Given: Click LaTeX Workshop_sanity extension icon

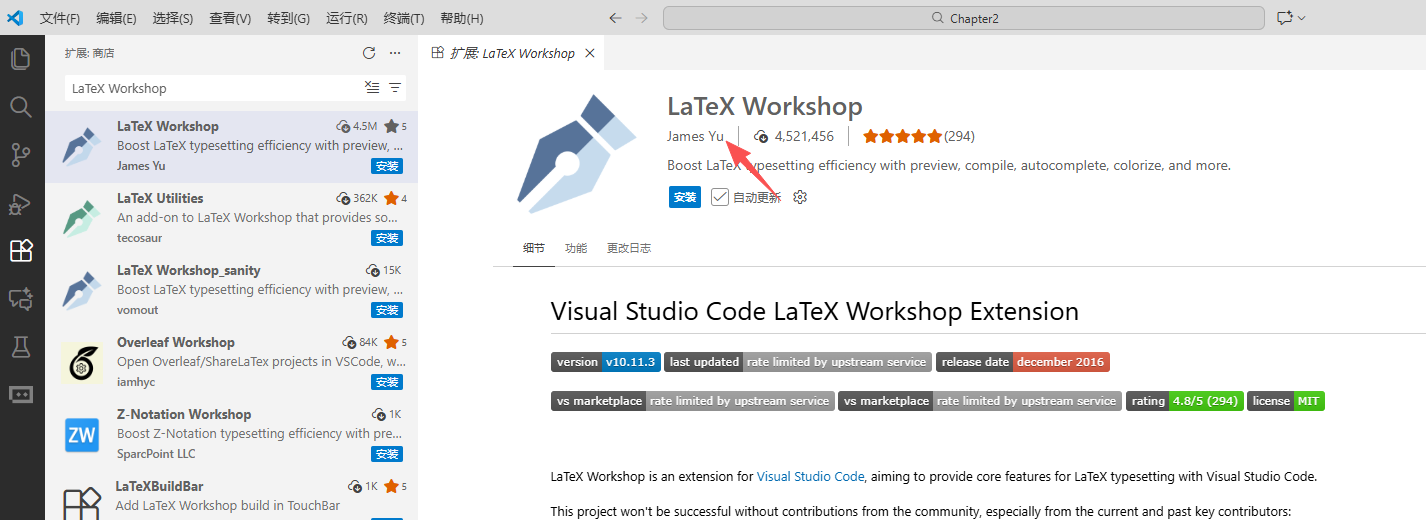Looking at the screenshot, I should point(82,291).
